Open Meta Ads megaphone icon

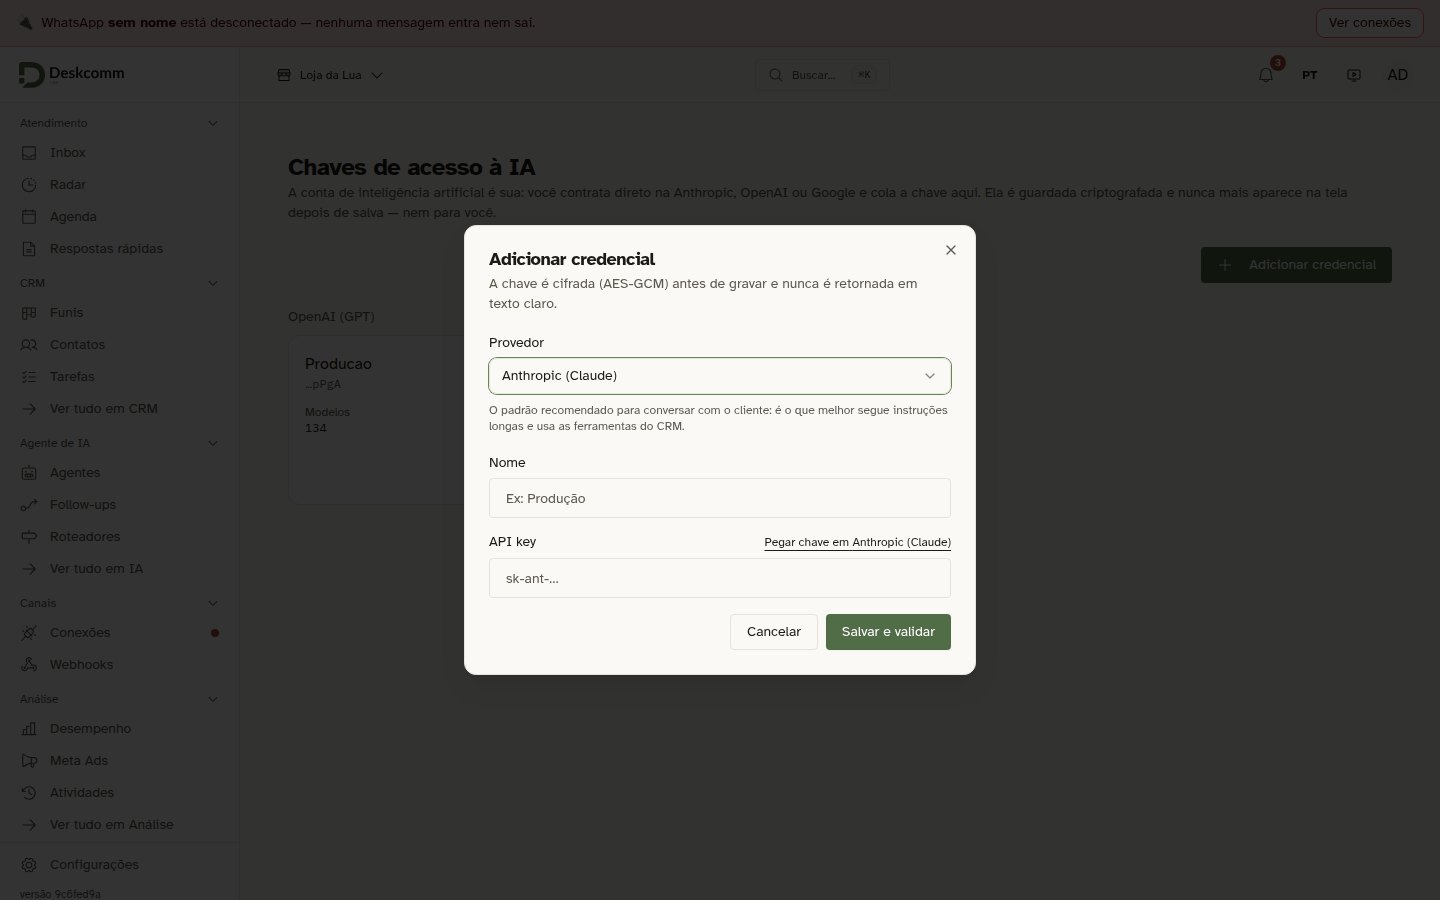[x=29, y=761]
